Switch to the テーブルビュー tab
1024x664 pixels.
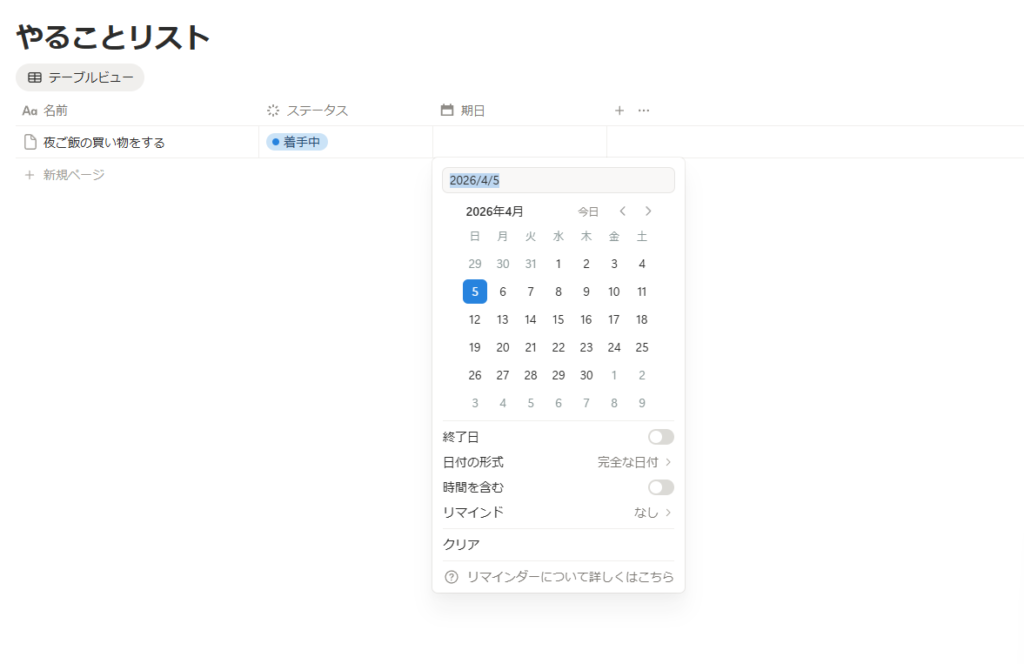(80, 77)
